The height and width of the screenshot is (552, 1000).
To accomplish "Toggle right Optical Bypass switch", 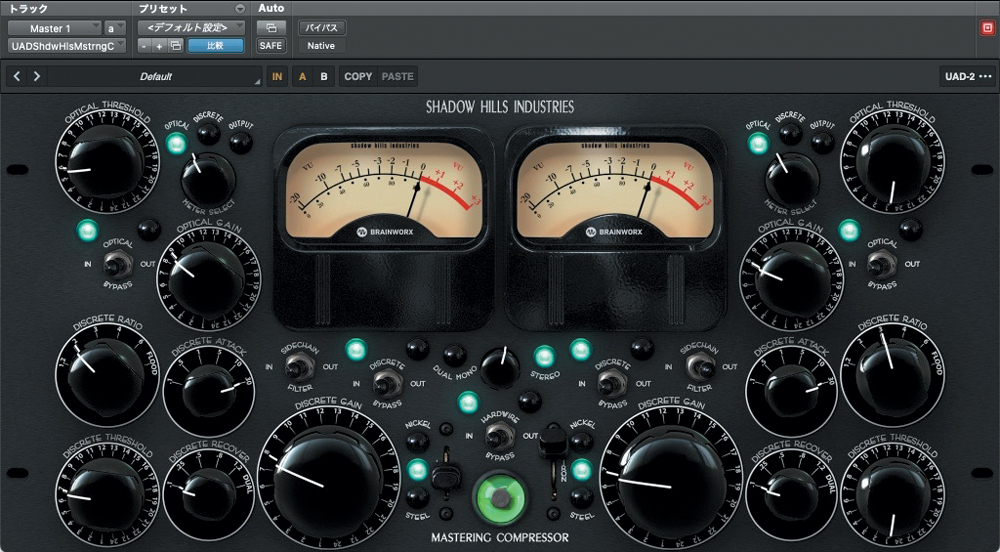I will click(x=881, y=263).
